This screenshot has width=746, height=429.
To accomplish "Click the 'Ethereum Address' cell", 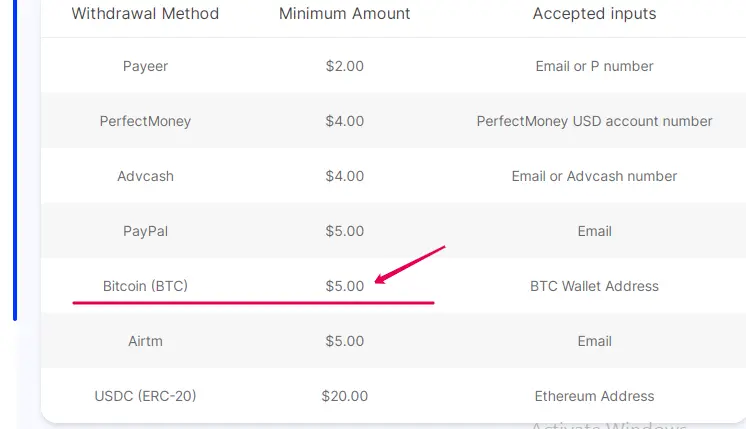I will pos(594,396).
